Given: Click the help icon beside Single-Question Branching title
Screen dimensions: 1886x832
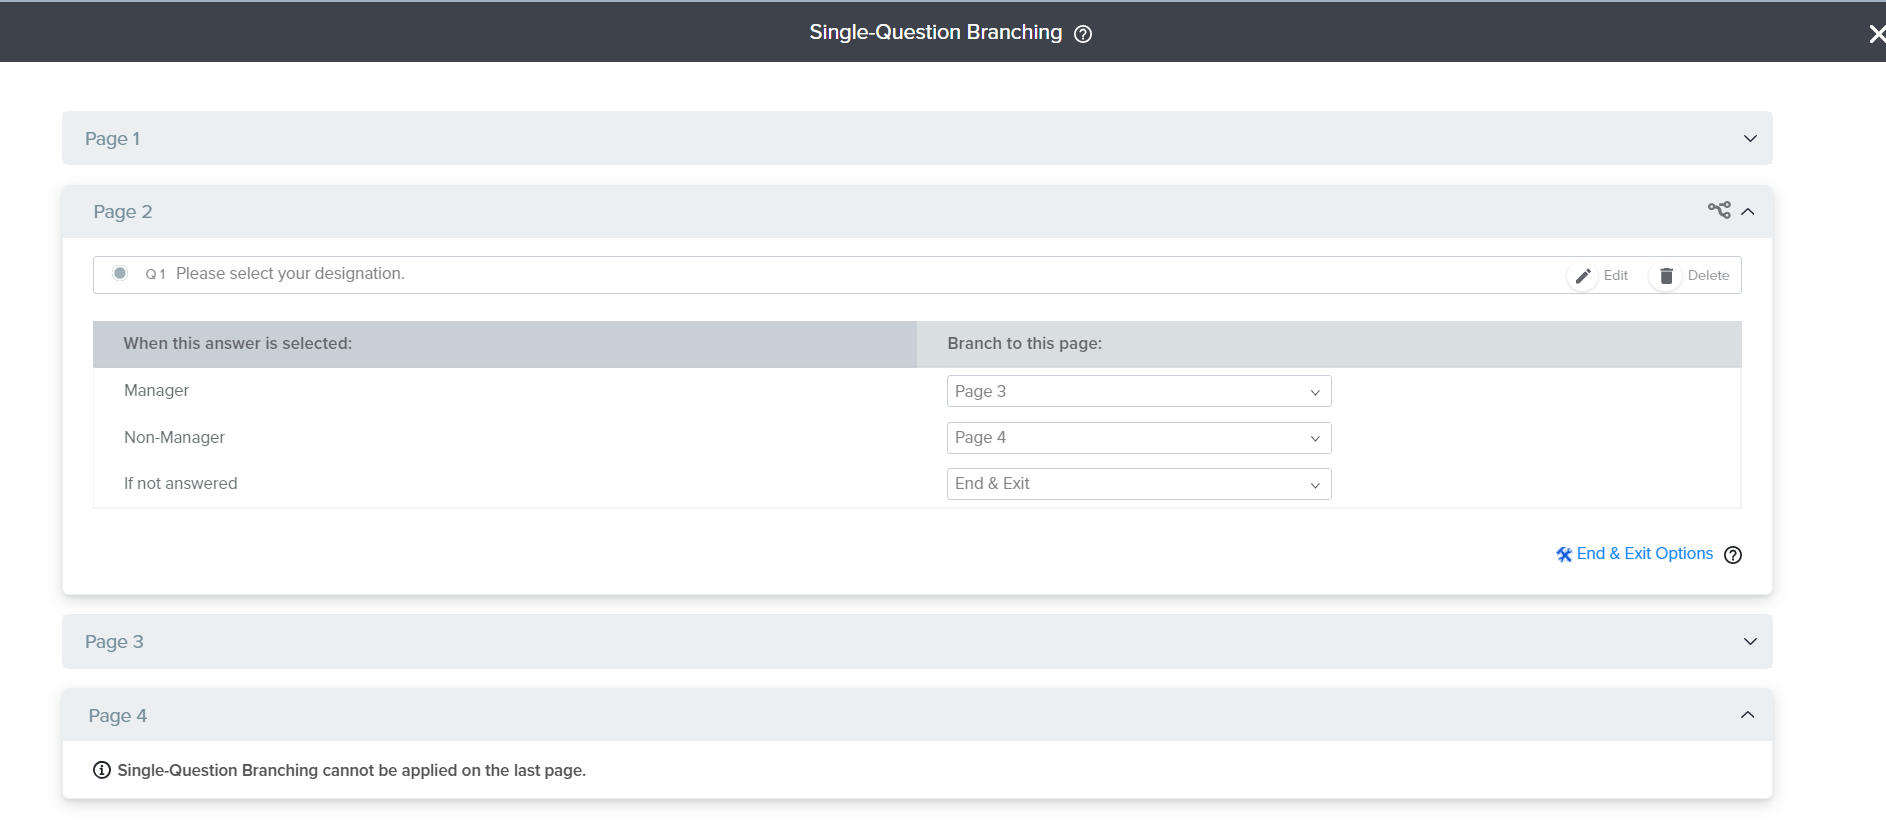Looking at the screenshot, I should pyautogui.click(x=1083, y=34).
